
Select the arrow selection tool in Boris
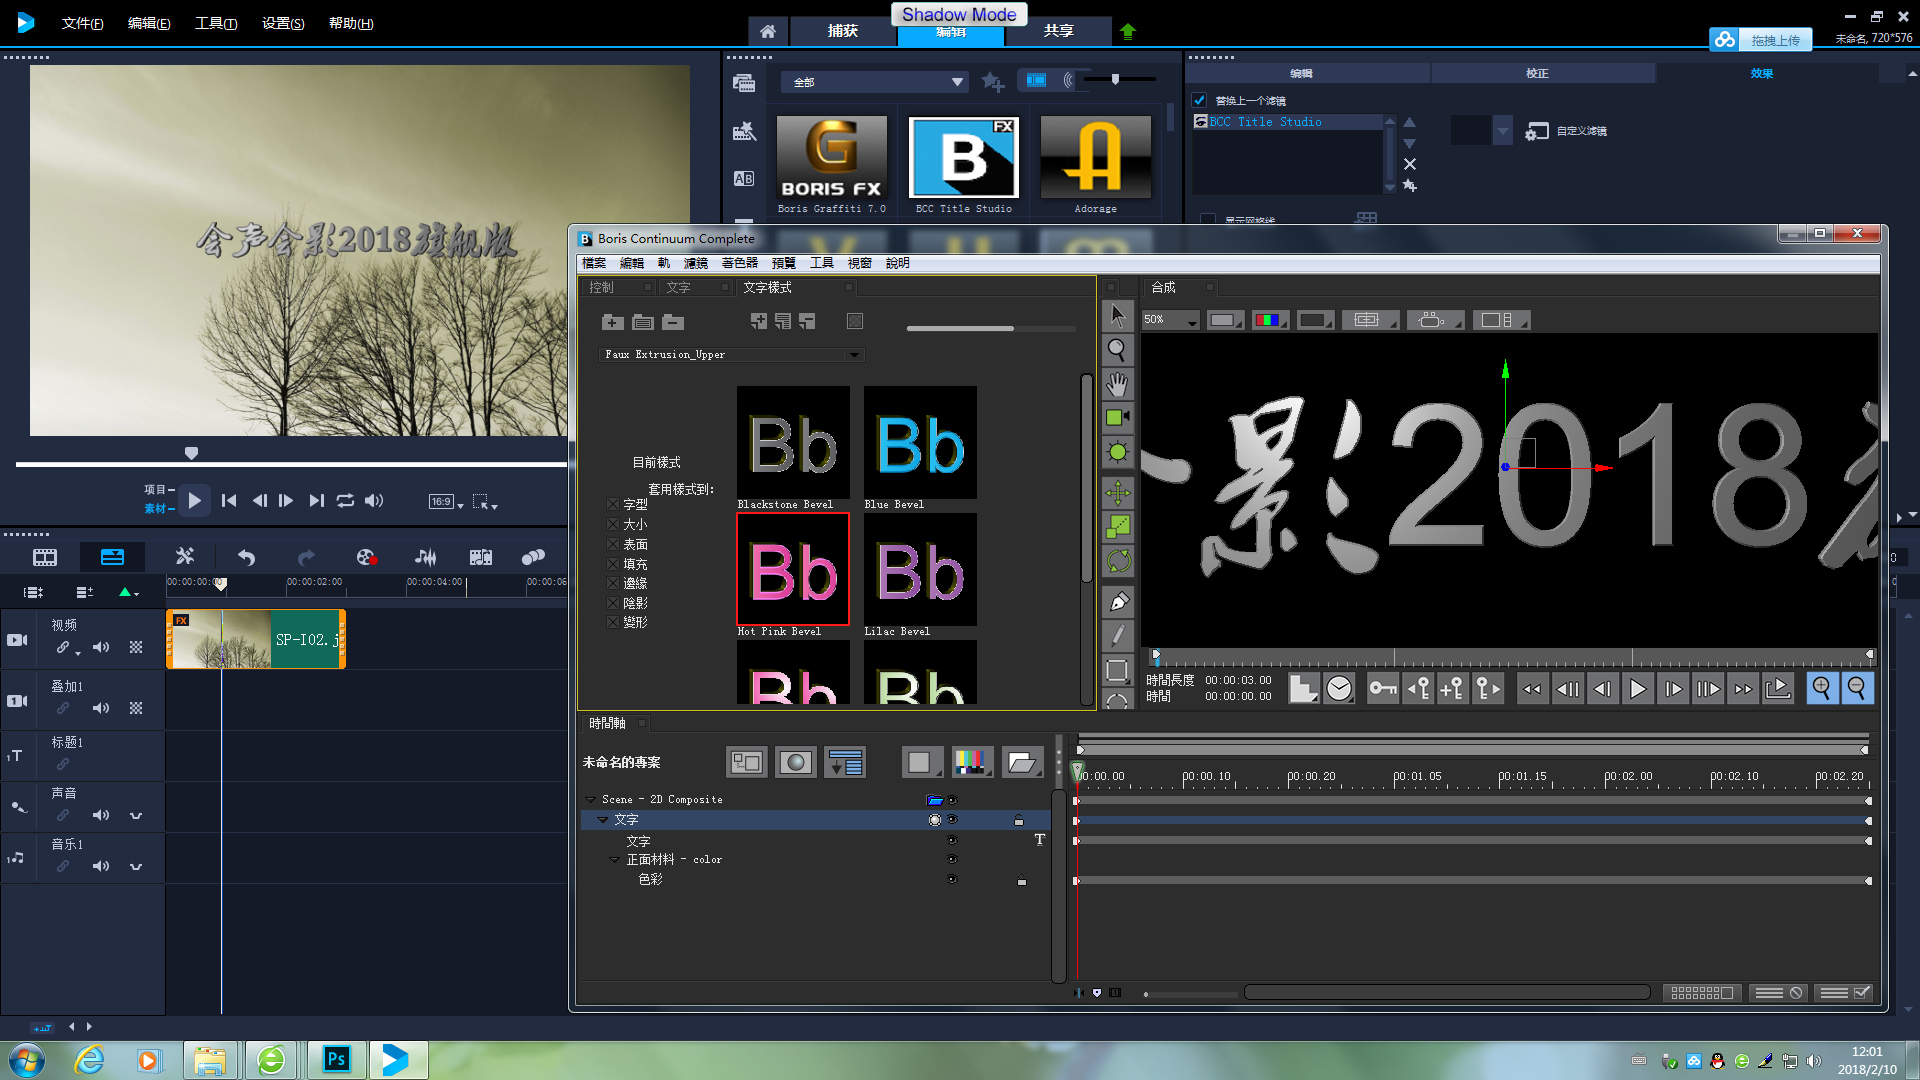[x=1118, y=315]
